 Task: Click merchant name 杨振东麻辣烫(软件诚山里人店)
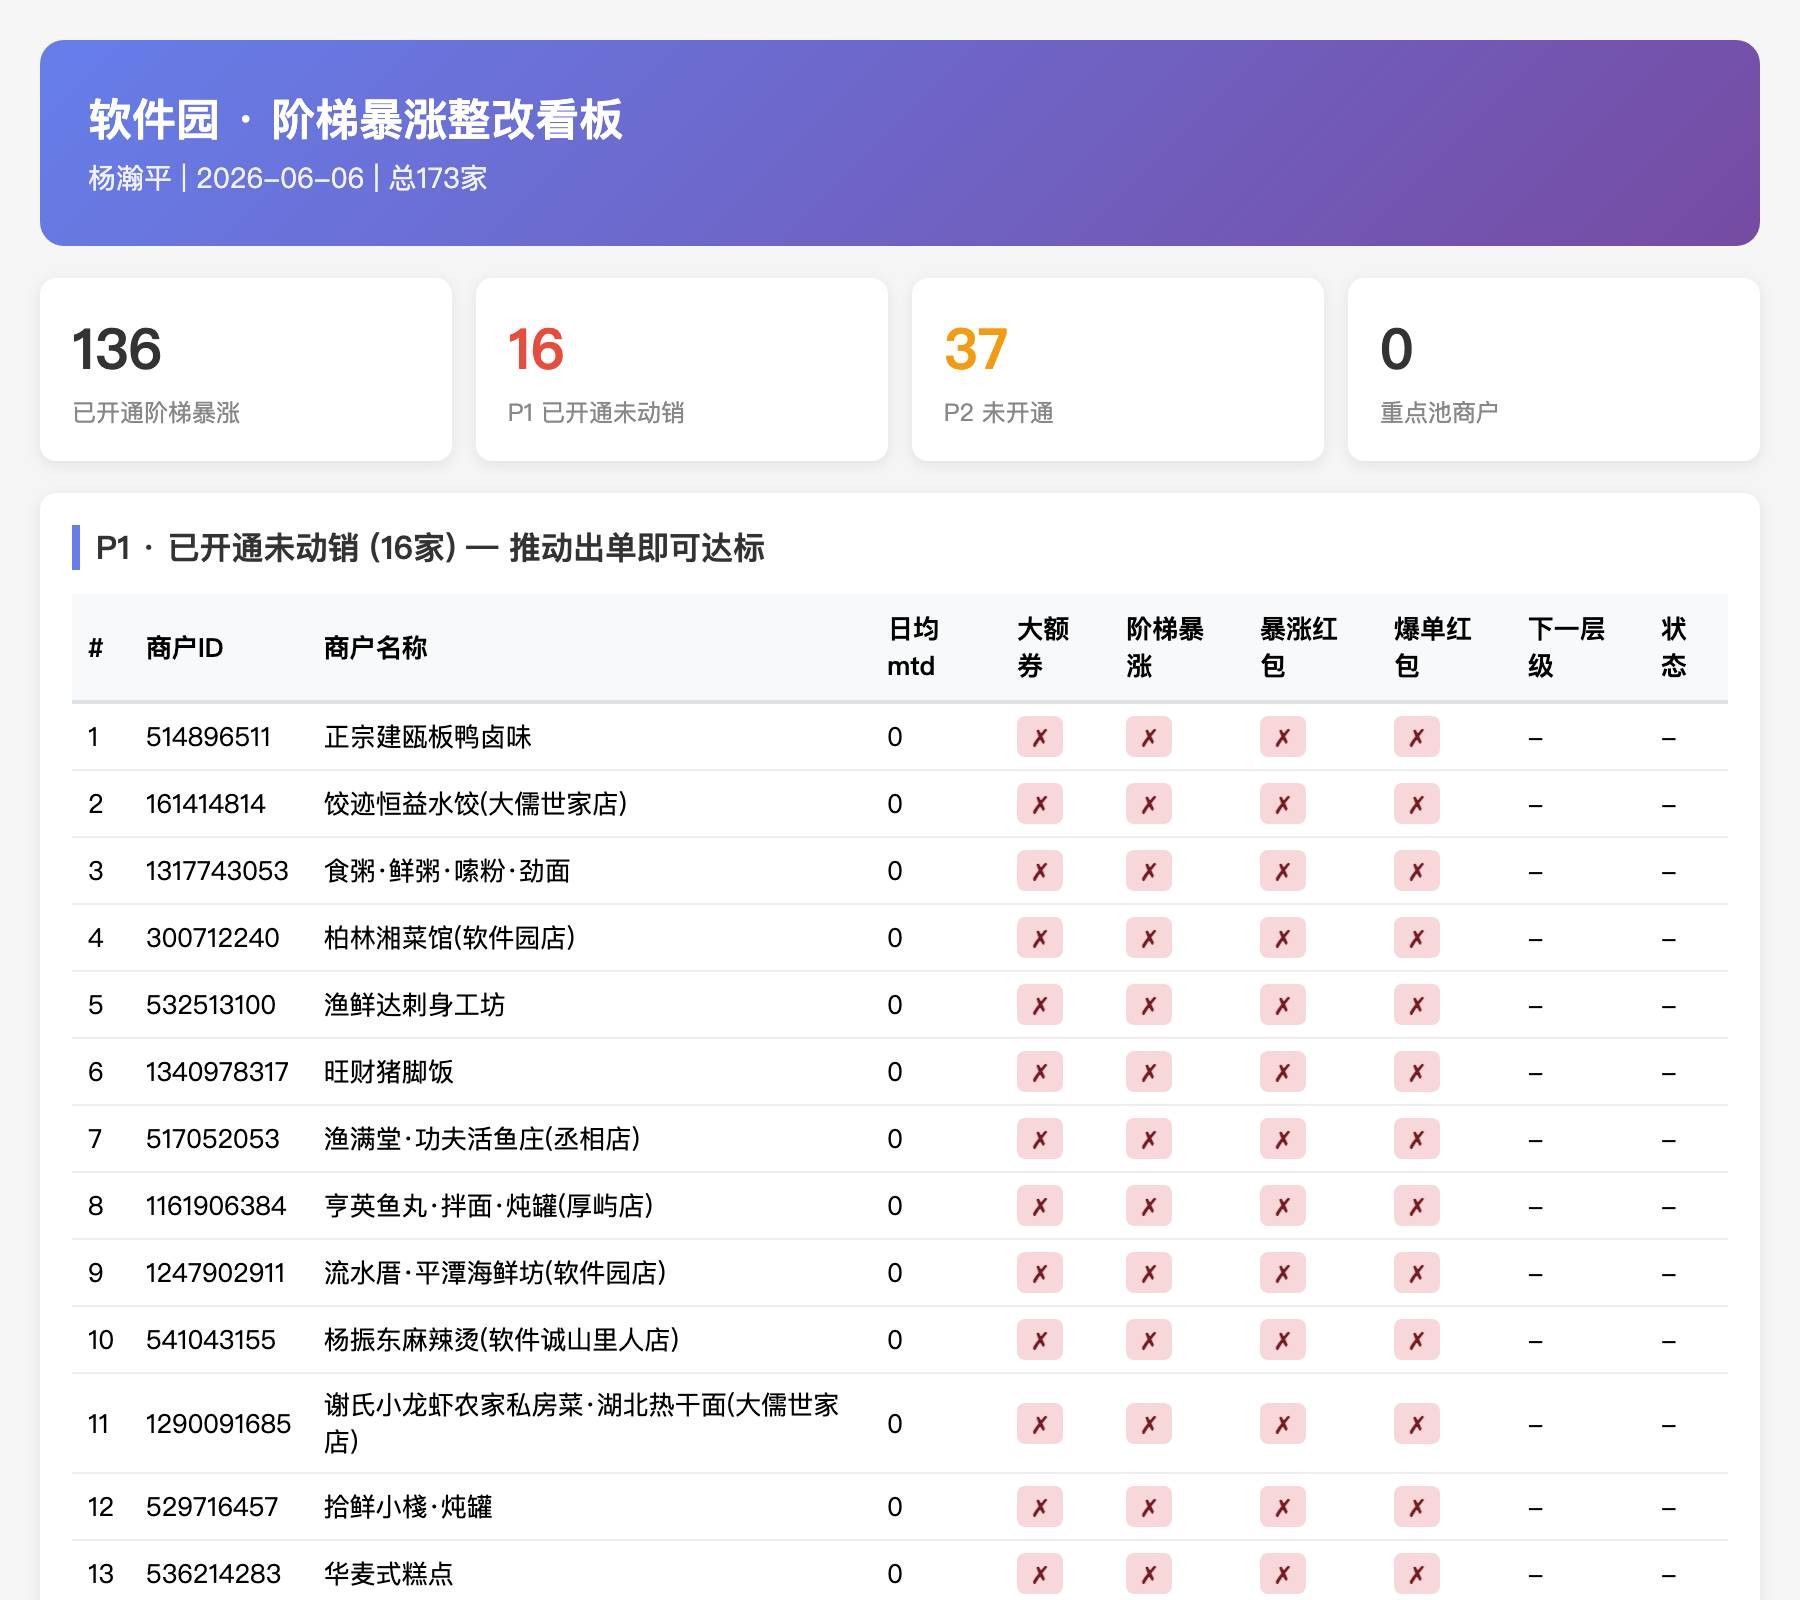click(x=502, y=1340)
